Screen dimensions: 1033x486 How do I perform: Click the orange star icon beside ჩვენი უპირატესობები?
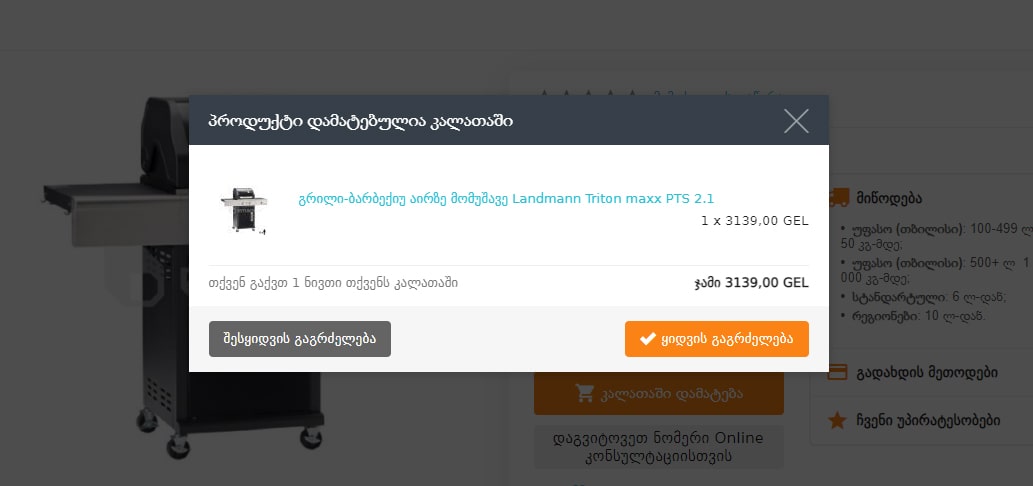click(837, 420)
